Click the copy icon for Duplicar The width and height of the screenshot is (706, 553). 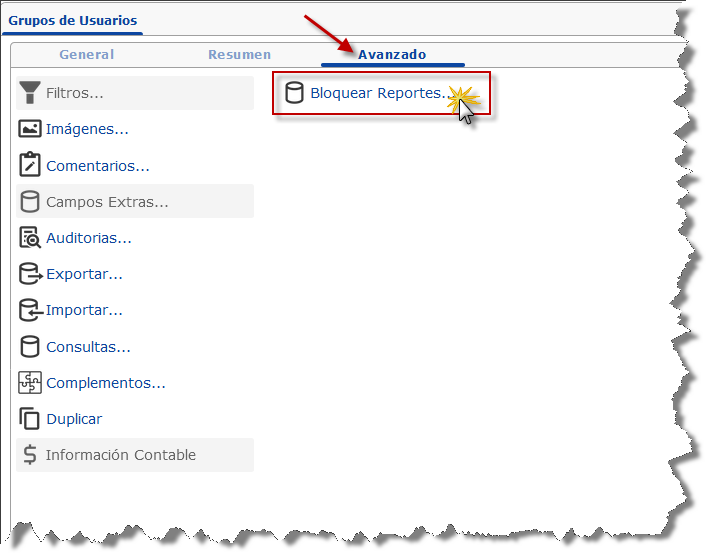(x=30, y=418)
